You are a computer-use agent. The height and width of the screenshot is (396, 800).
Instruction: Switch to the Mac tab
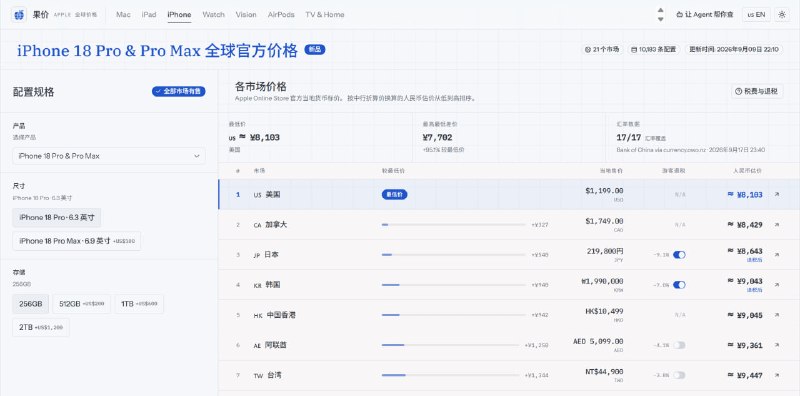pos(123,15)
